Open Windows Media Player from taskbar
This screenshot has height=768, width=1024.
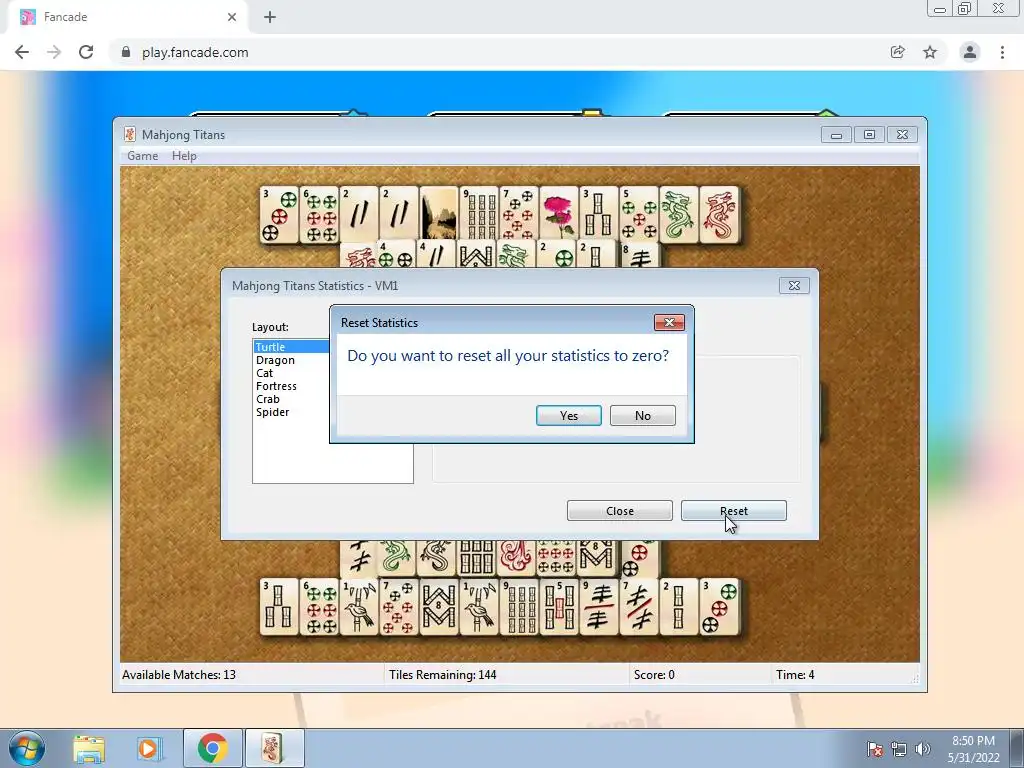[x=149, y=748]
